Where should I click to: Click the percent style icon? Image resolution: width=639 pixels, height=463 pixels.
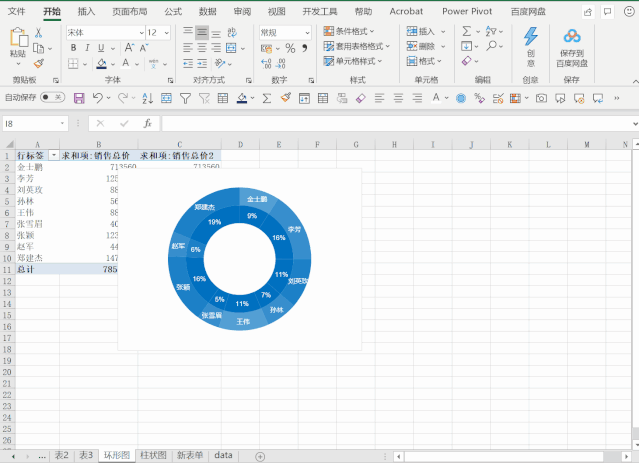tap(290, 49)
